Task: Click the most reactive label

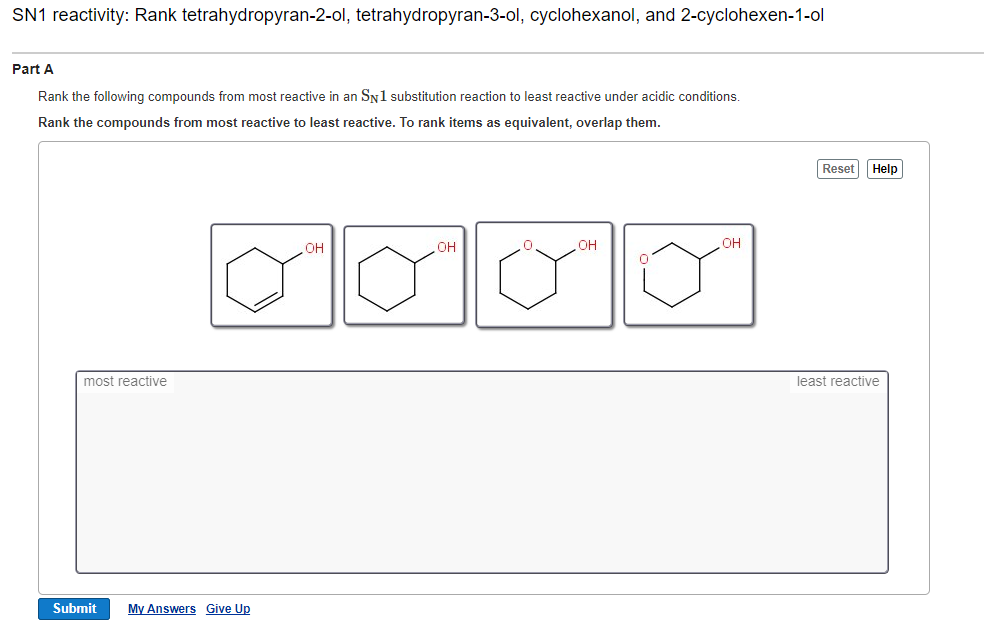Action: pyautogui.click(x=125, y=381)
